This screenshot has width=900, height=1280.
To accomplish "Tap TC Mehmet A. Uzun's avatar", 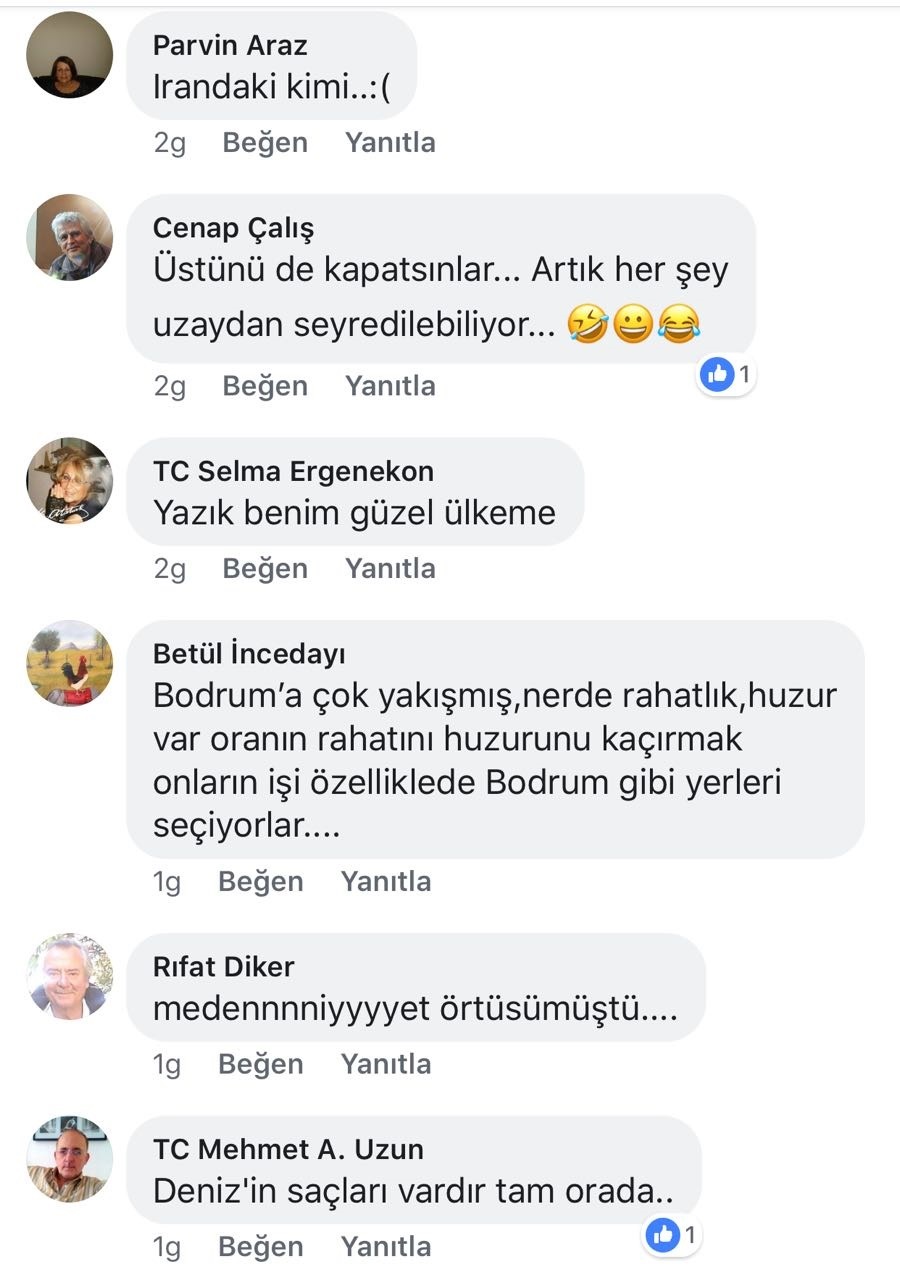I will click(x=69, y=1159).
